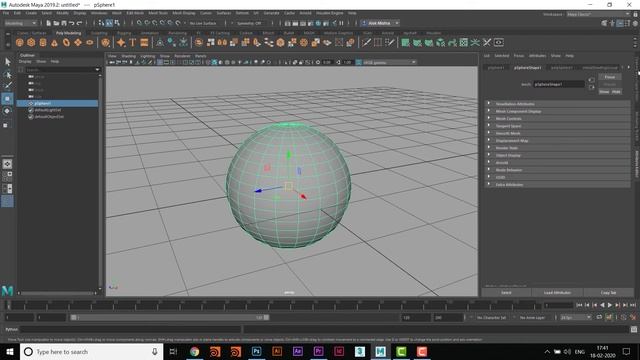Expand the Mesh Component Display section
The image size is (640, 360).
pos(558,111)
